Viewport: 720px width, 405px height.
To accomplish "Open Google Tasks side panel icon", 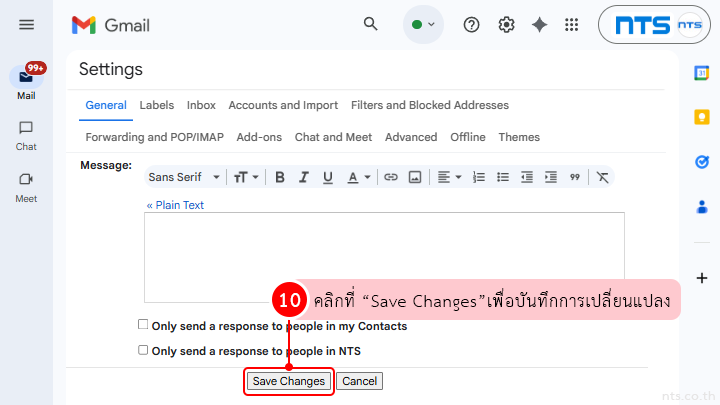I will coord(702,162).
